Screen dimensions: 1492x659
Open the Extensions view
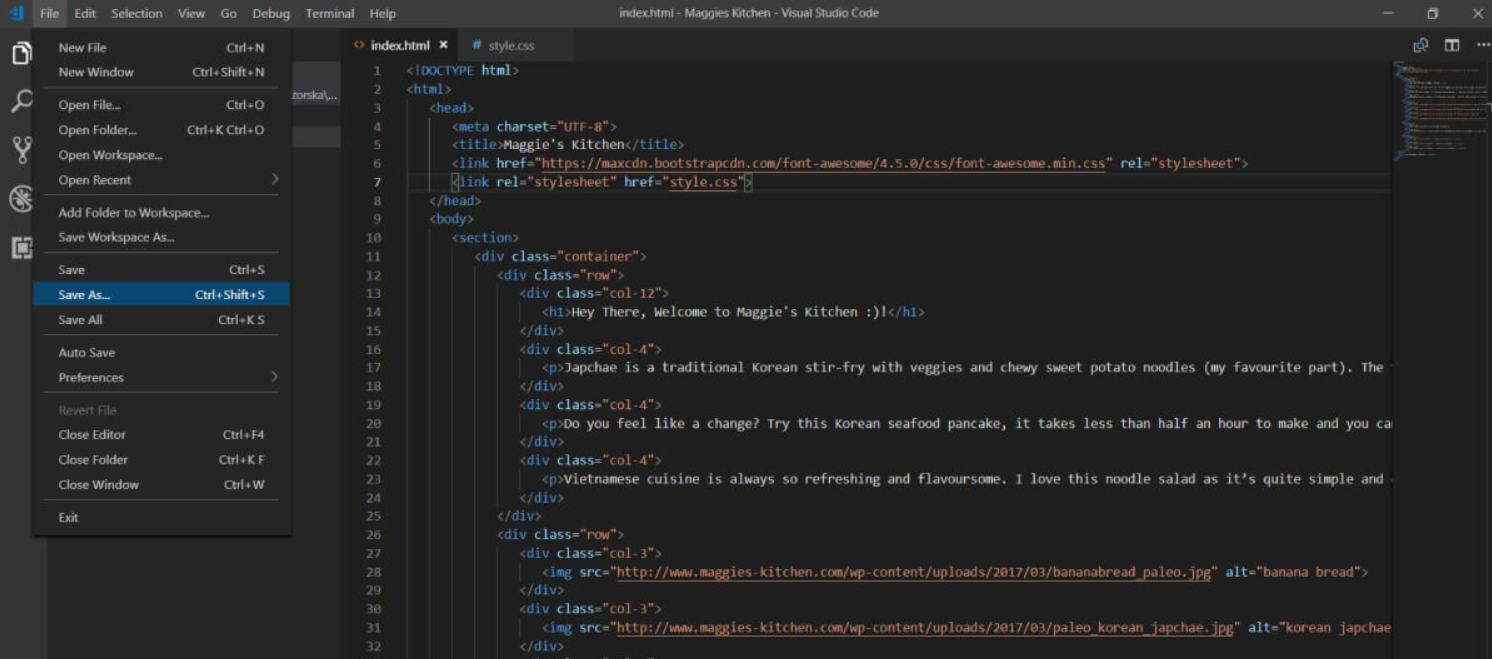coord(22,247)
